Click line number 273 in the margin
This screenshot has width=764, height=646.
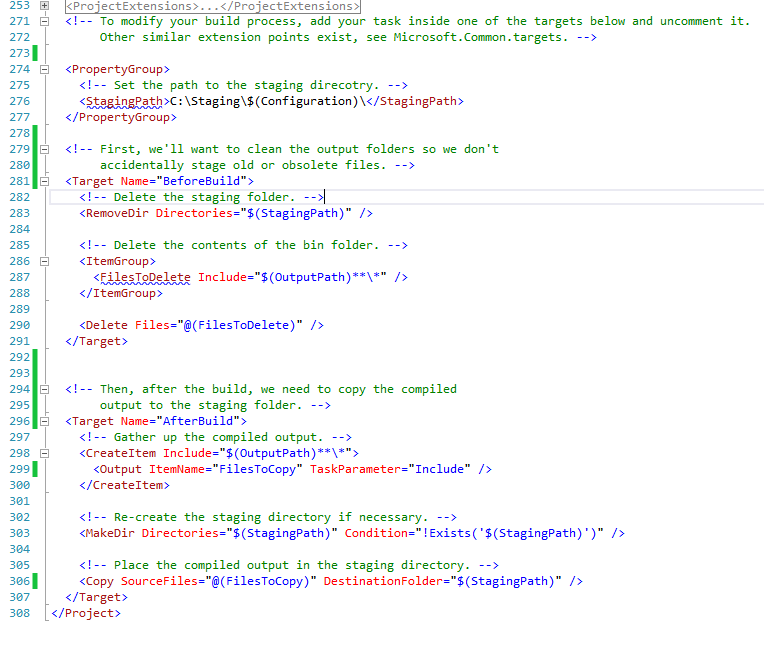tap(19, 53)
